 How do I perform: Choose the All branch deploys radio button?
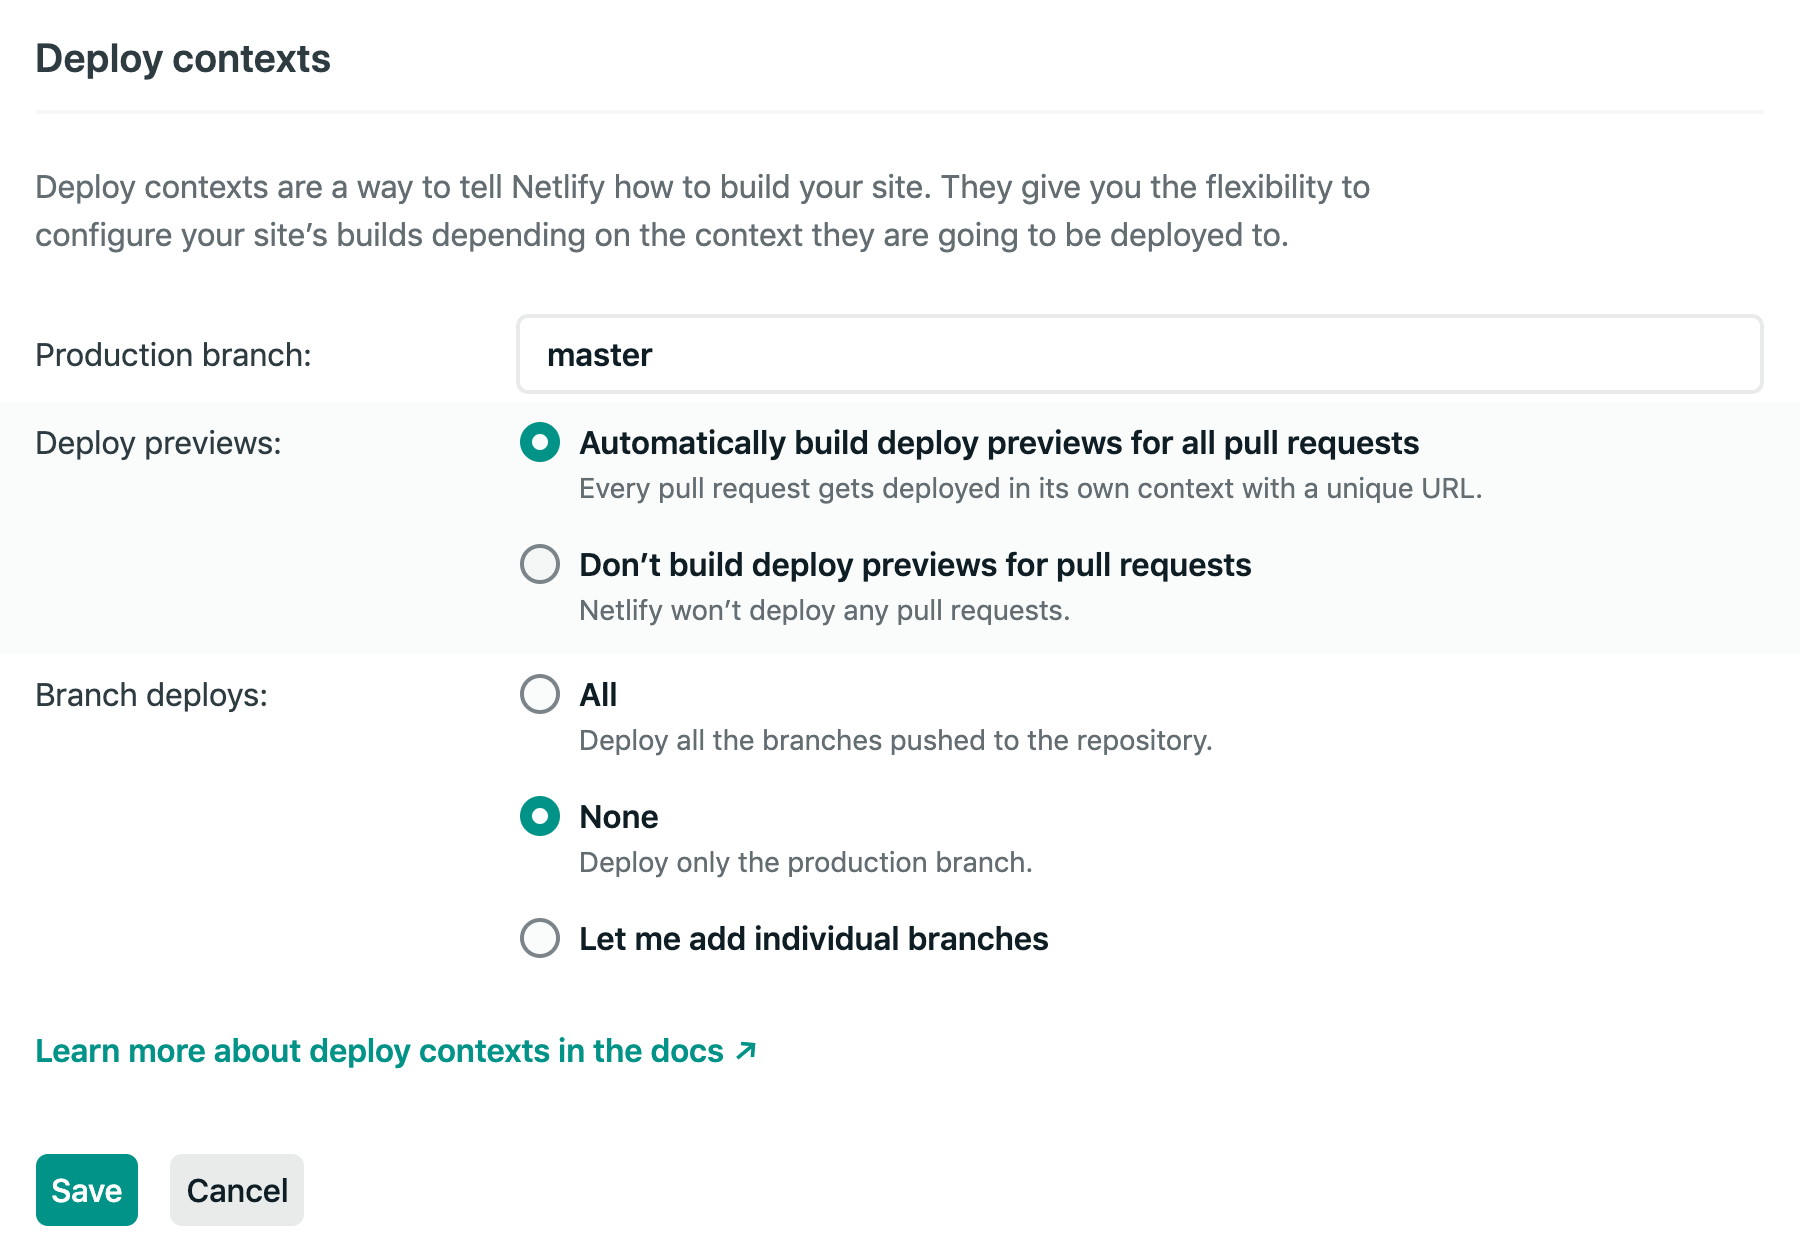(540, 694)
